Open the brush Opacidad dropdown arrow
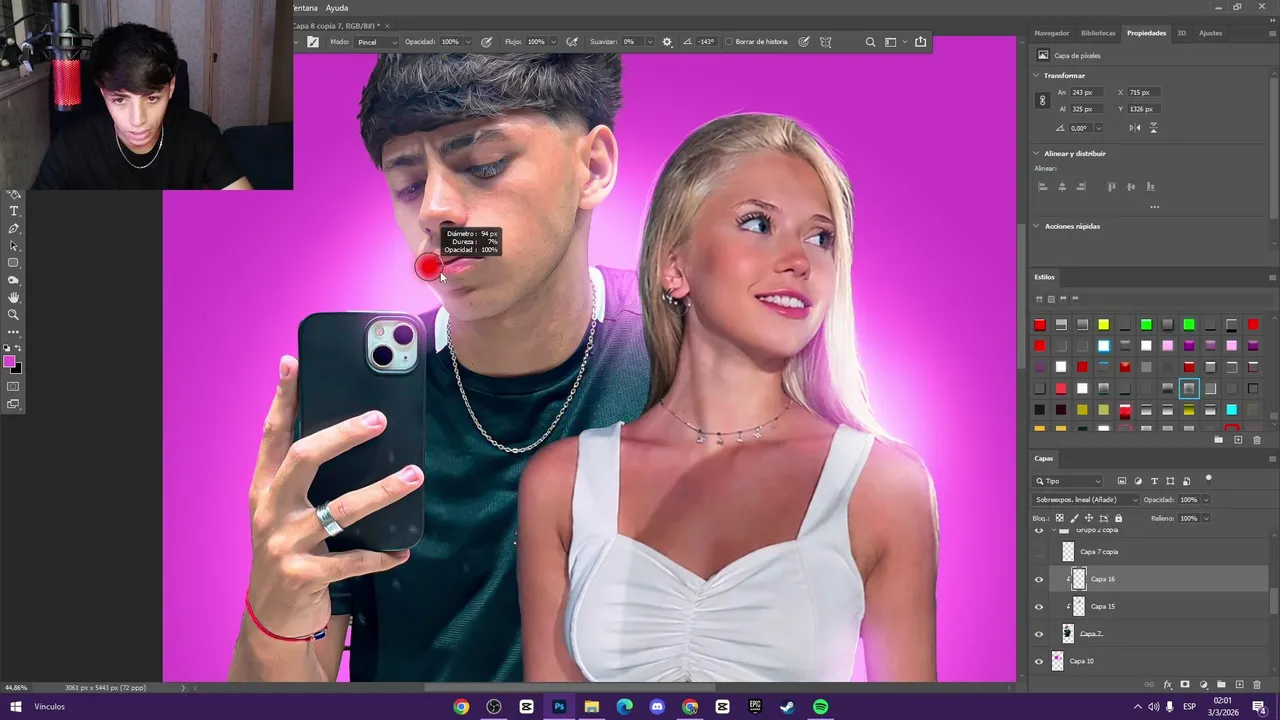The width and height of the screenshot is (1280, 720). pos(468,42)
